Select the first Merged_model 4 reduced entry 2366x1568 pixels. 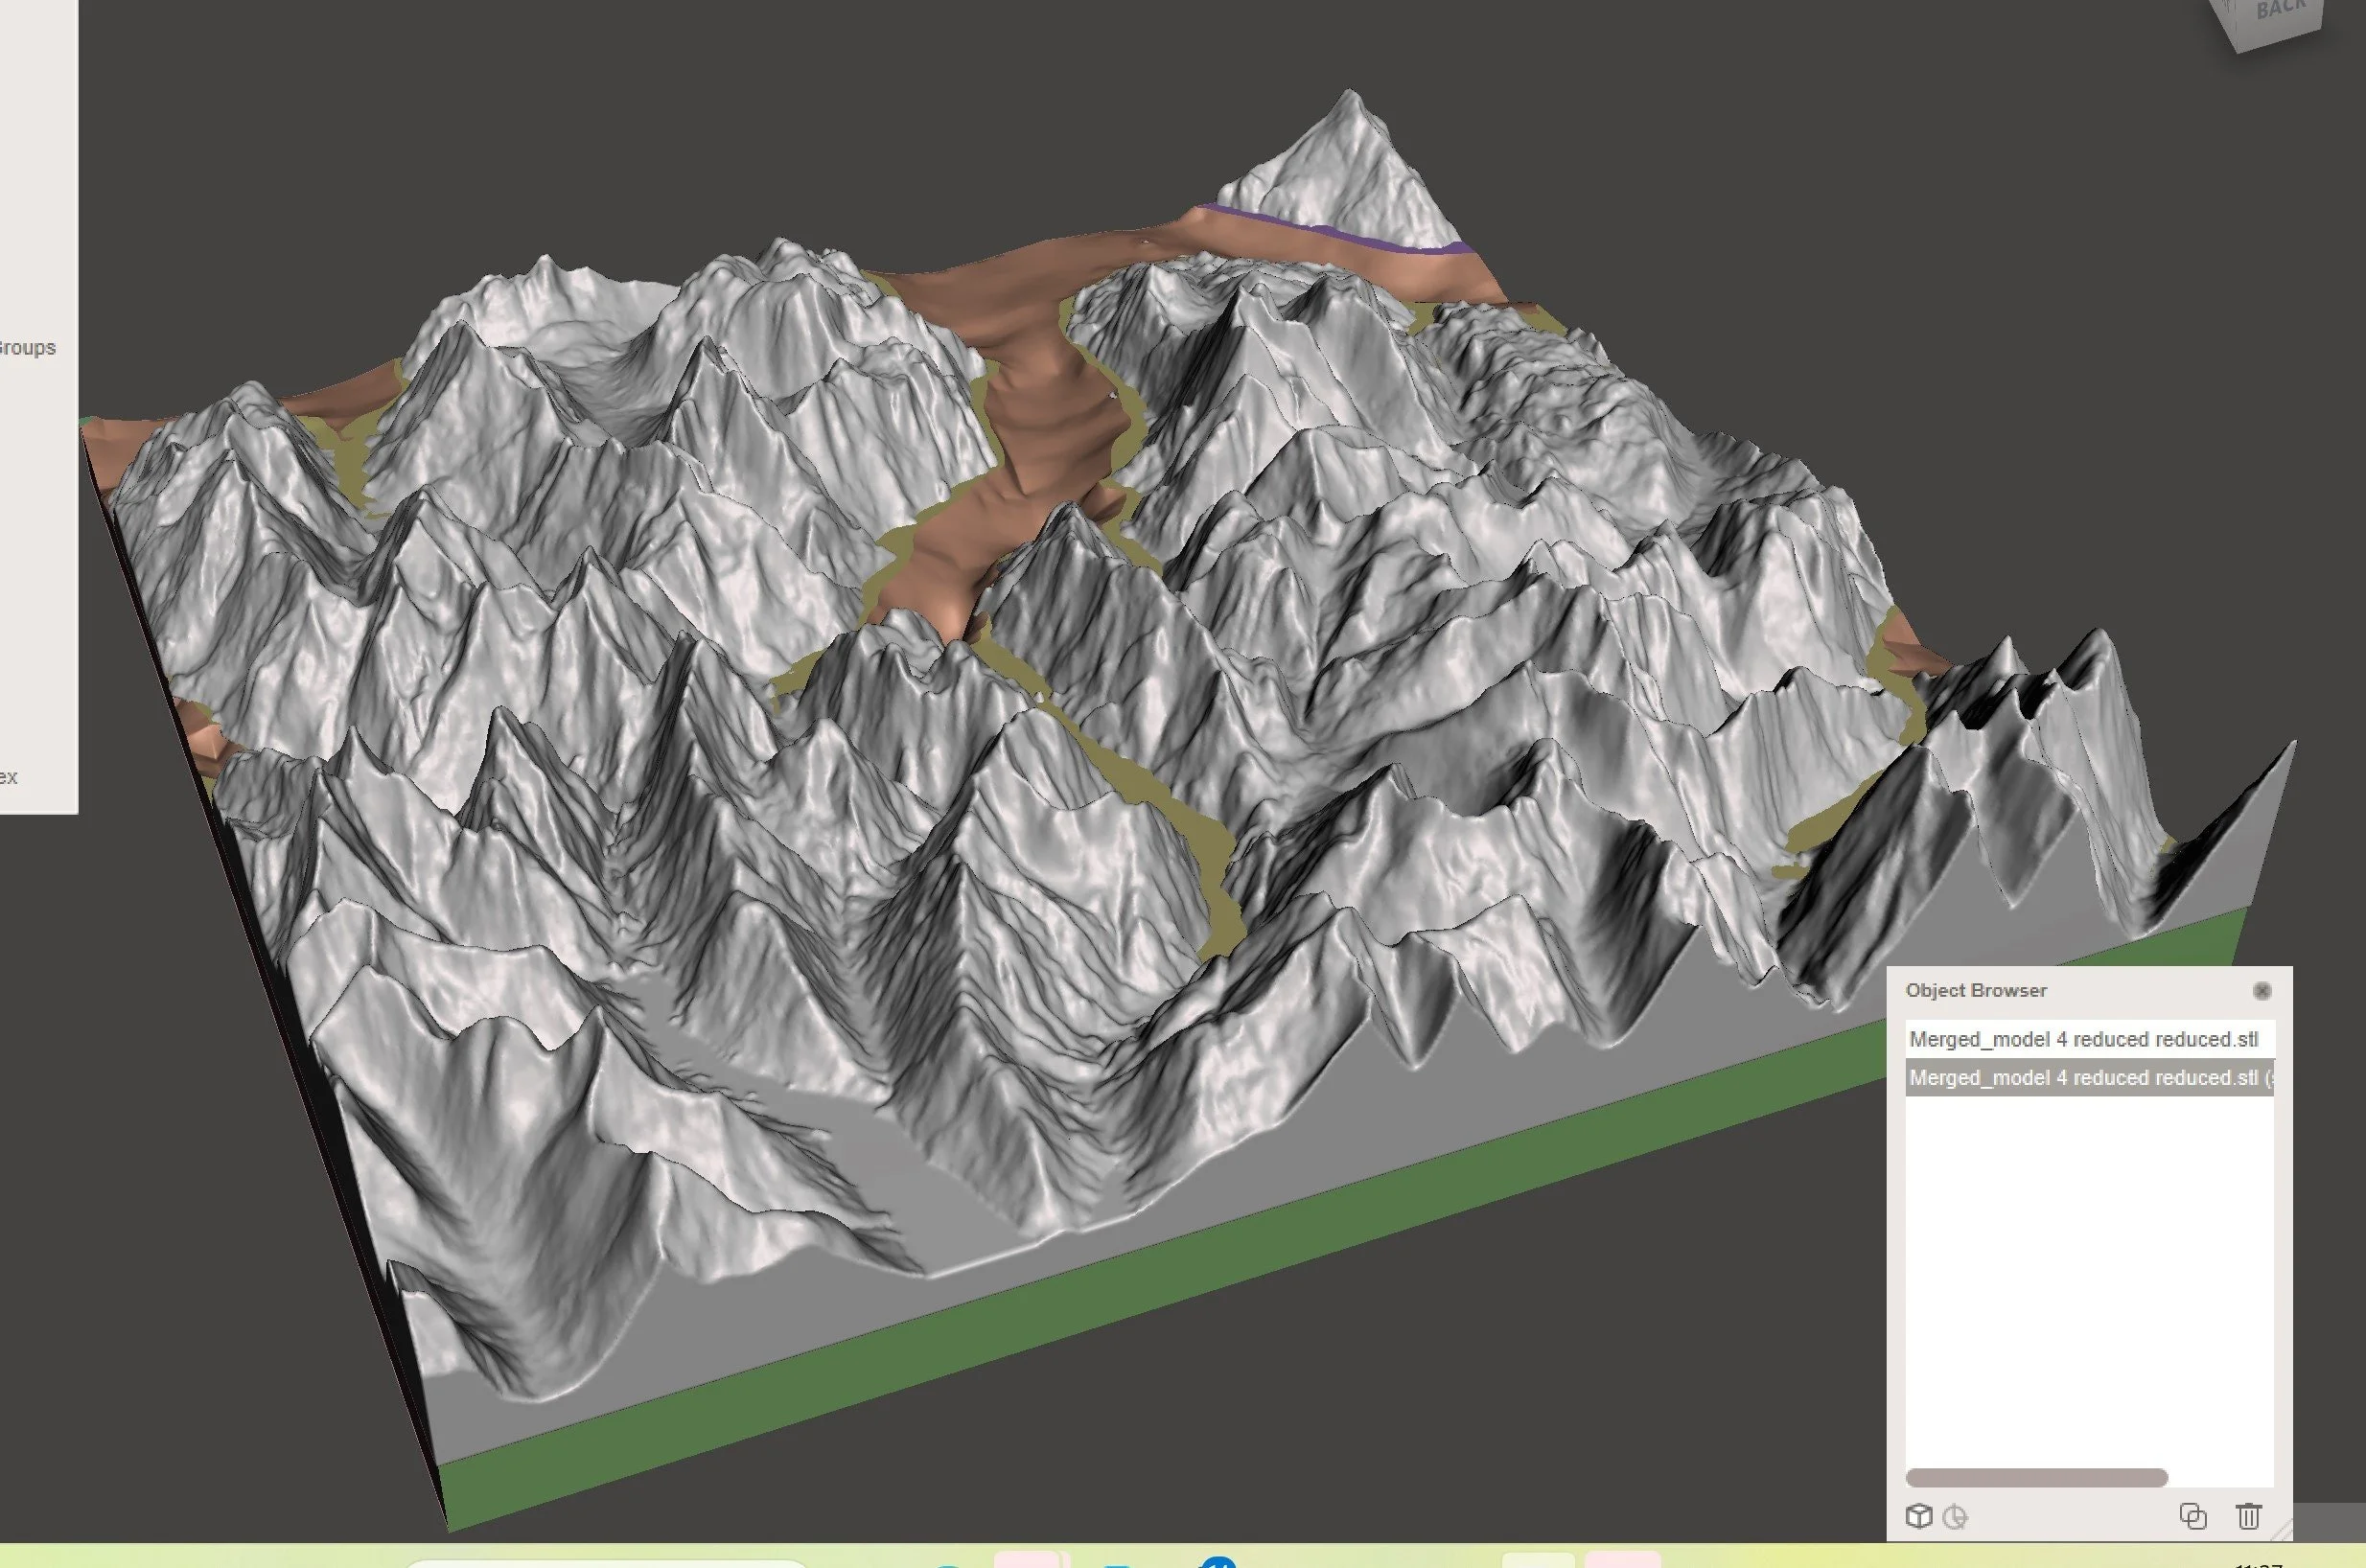(x=2083, y=1039)
